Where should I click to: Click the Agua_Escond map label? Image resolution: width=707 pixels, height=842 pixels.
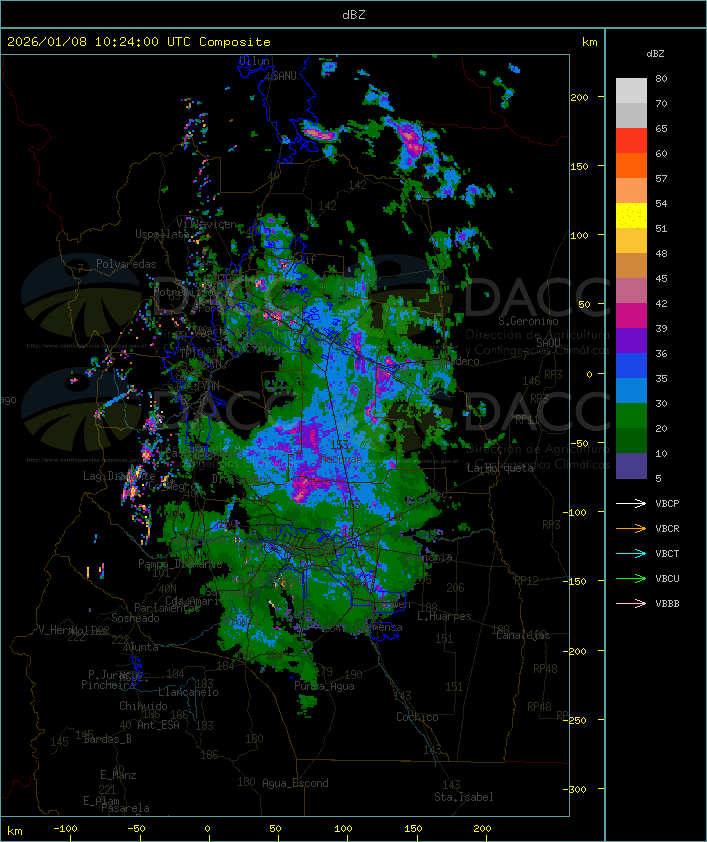tap(295, 783)
